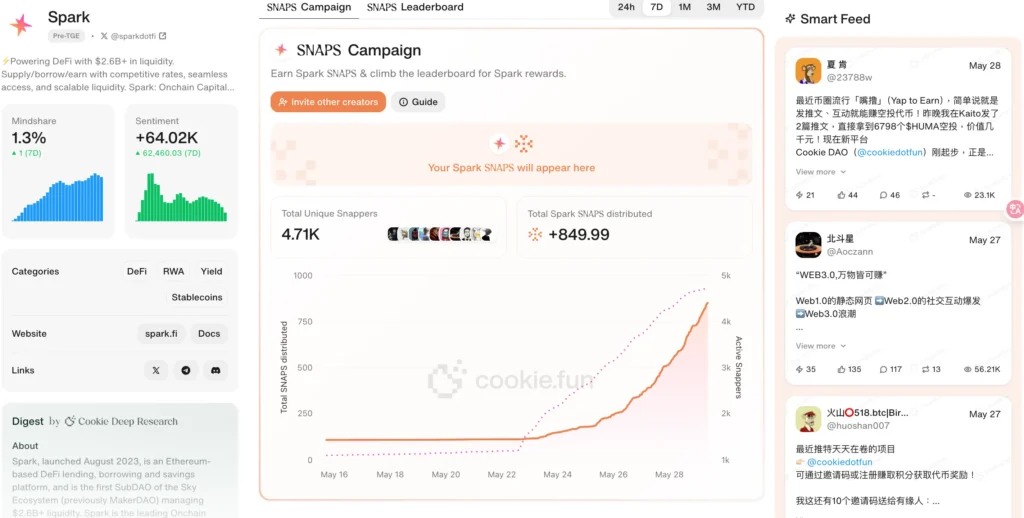Click the translate floating icon
The height and width of the screenshot is (518, 1024).
[x=1015, y=209]
